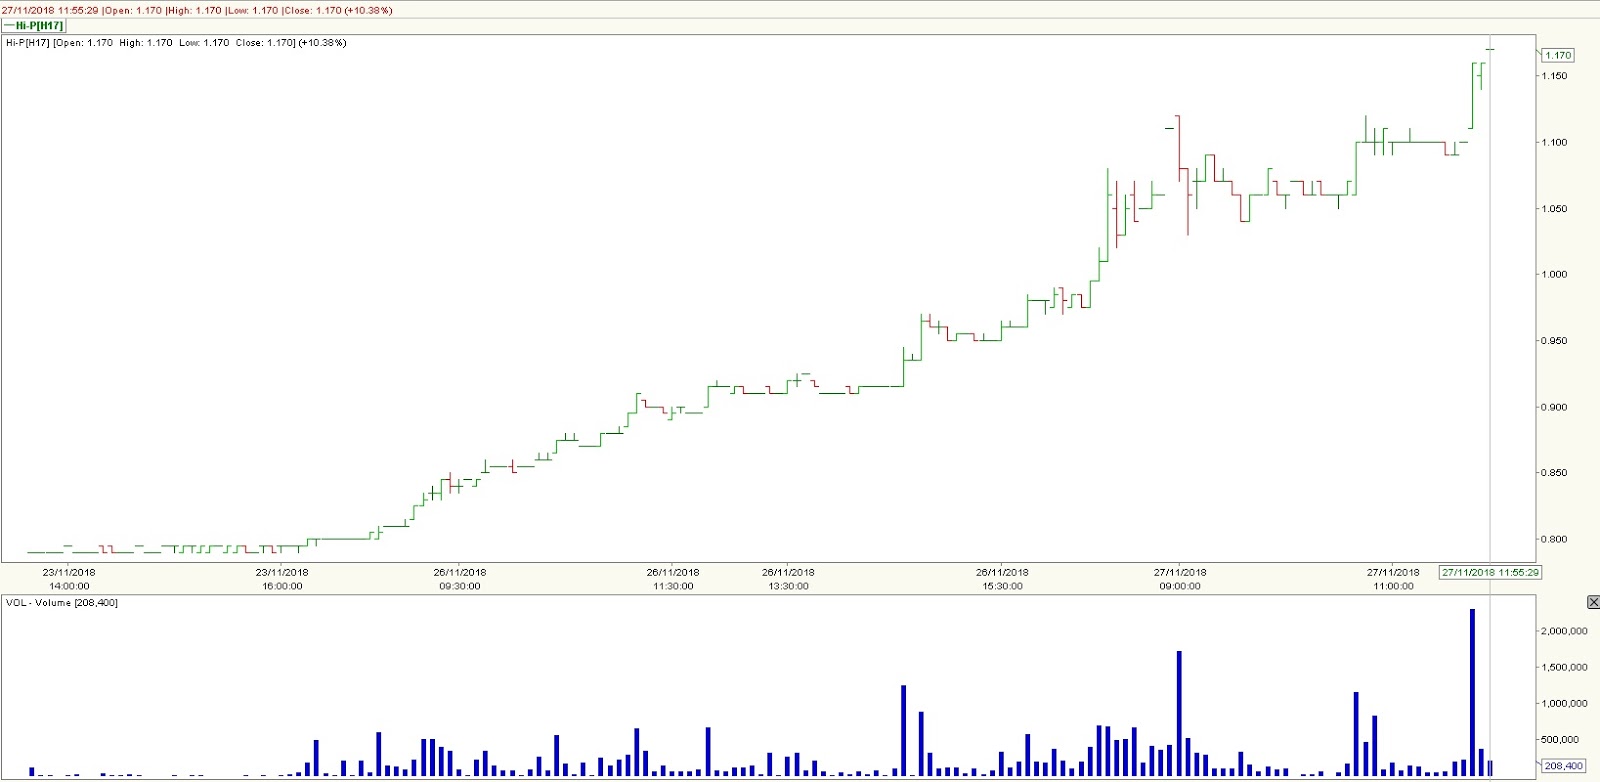This screenshot has height=782, width=1600.
Task: Click the 26/11/2018 11:30:00 time axis label
Action: (x=673, y=580)
